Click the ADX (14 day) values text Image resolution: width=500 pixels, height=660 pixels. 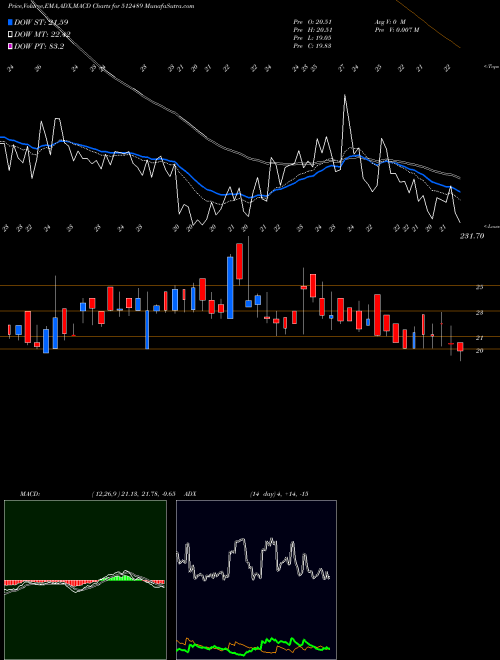(279, 494)
